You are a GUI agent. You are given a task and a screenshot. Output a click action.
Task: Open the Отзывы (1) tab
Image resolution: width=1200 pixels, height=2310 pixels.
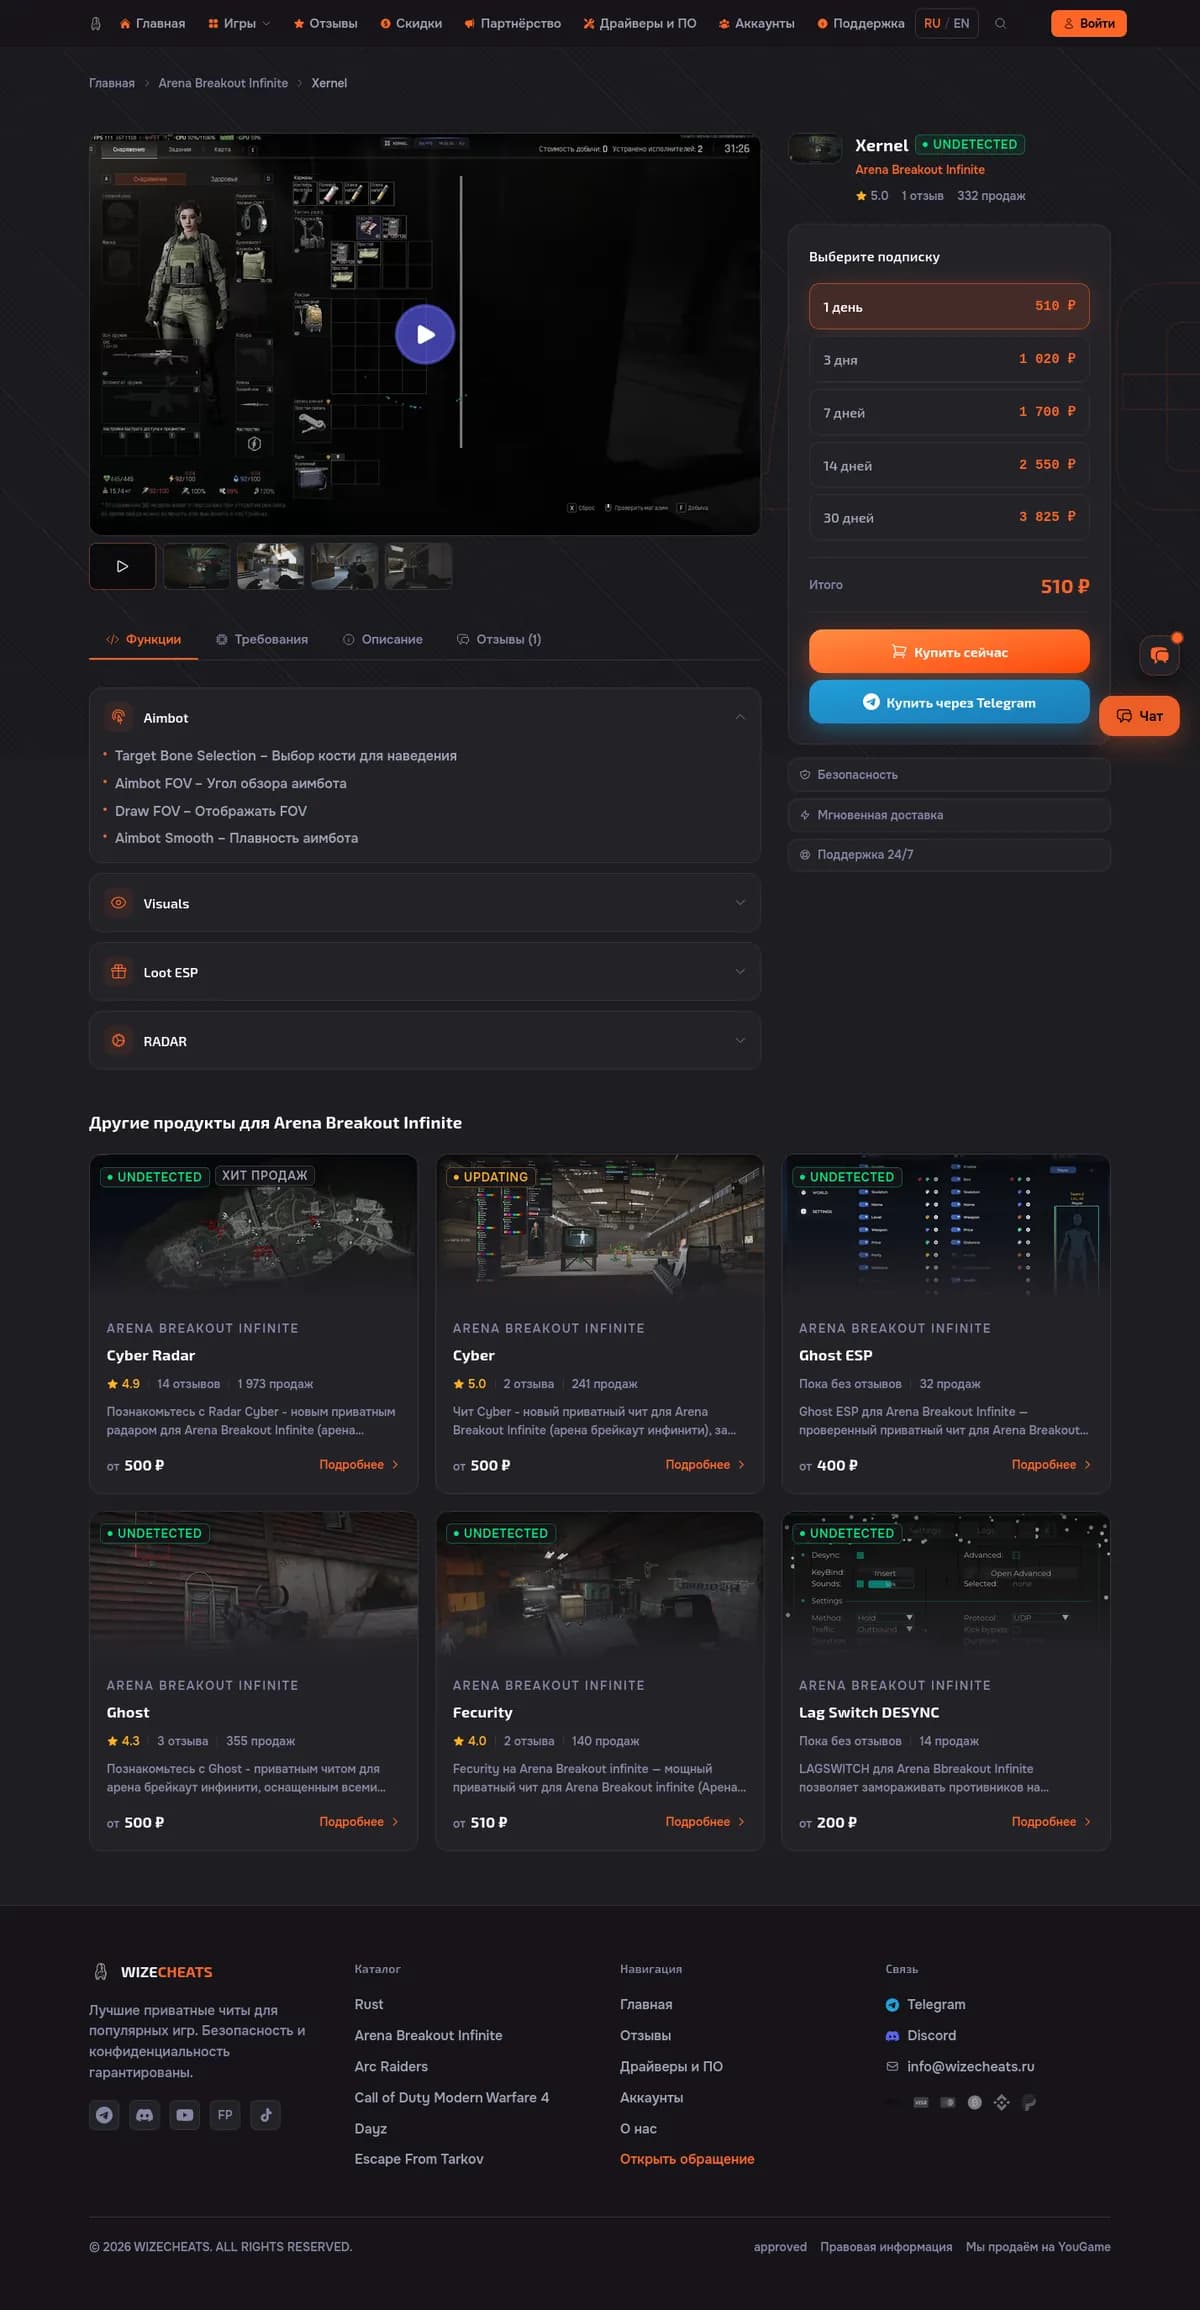(x=499, y=639)
